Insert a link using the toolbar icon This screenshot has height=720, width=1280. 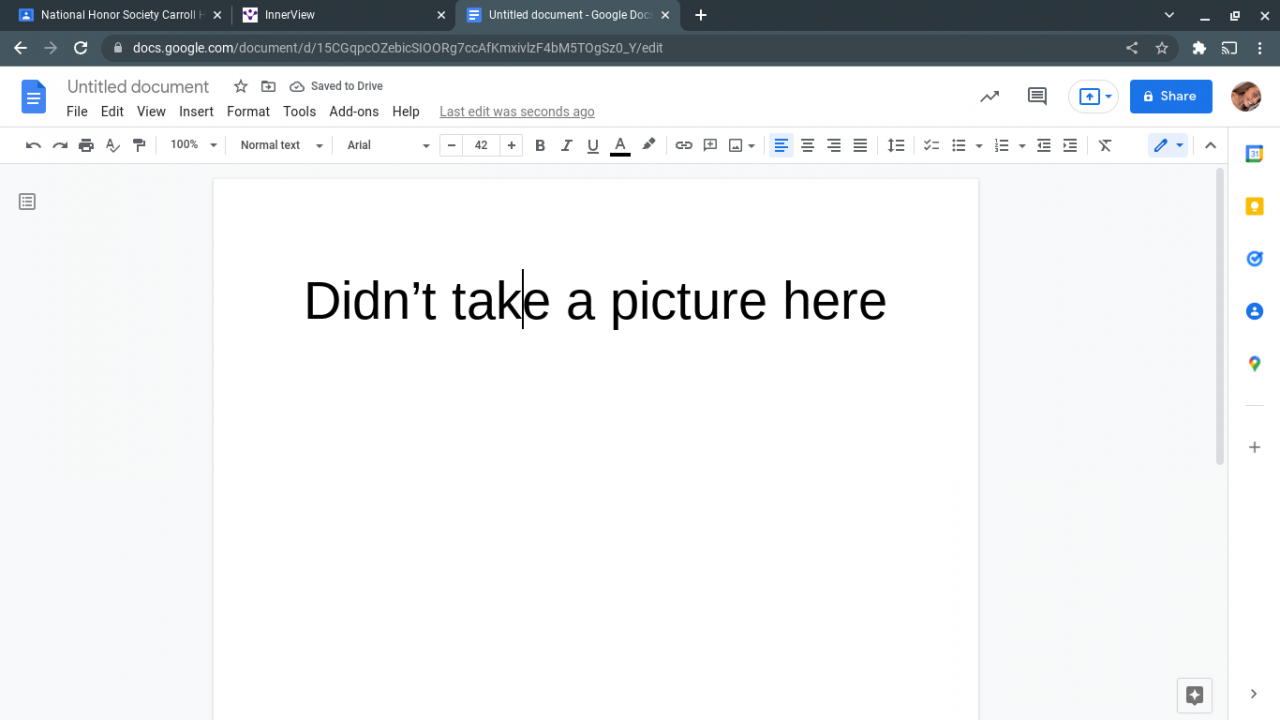(683, 146)
